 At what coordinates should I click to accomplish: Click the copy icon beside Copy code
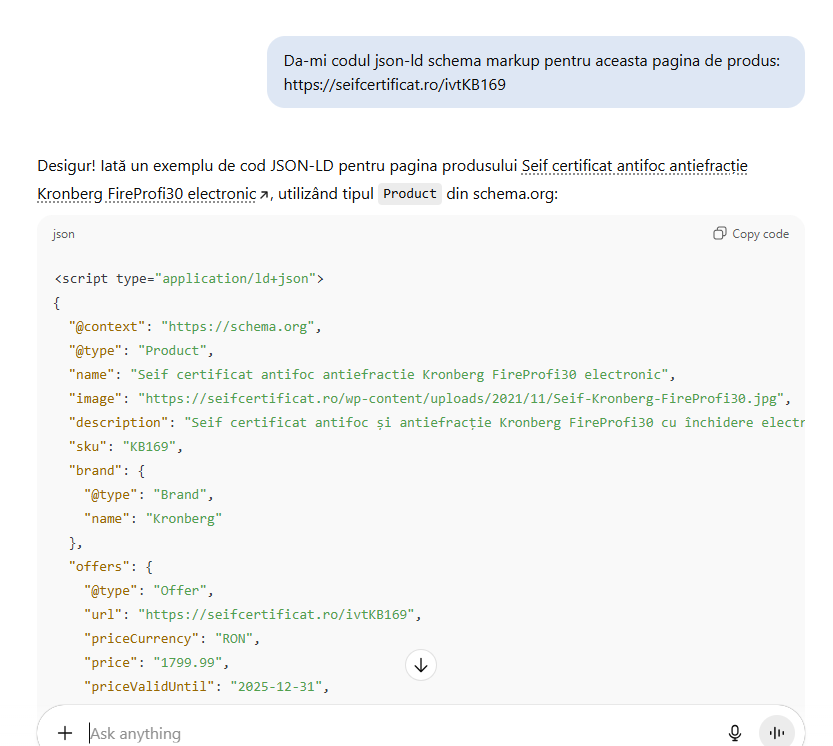(x=719, y=234)
